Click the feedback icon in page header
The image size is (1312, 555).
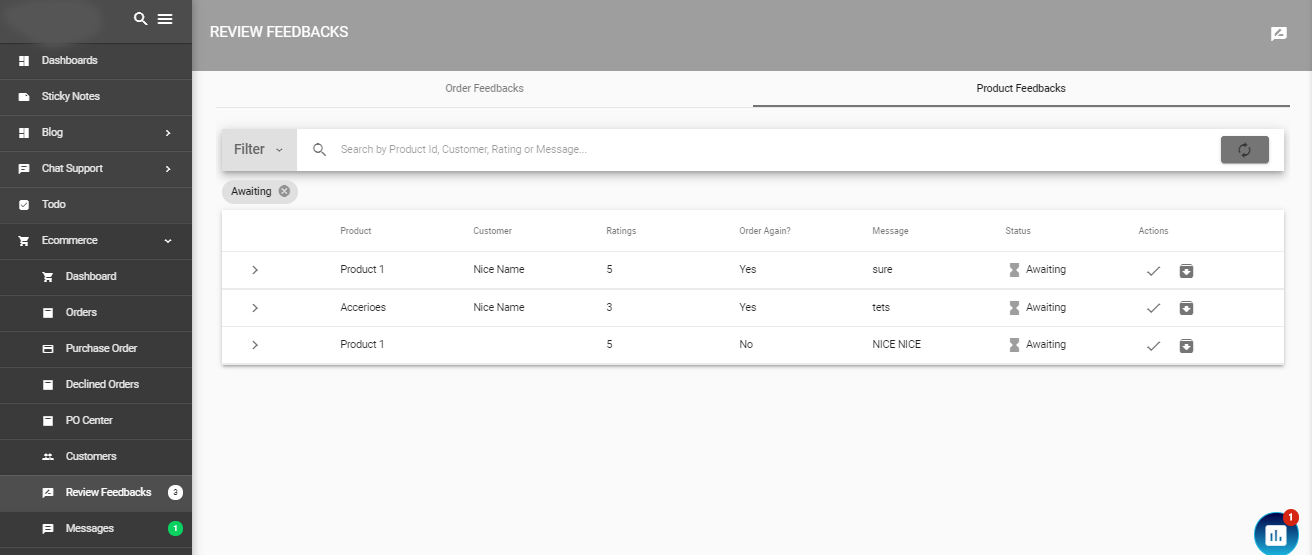tap(1278, 34)
